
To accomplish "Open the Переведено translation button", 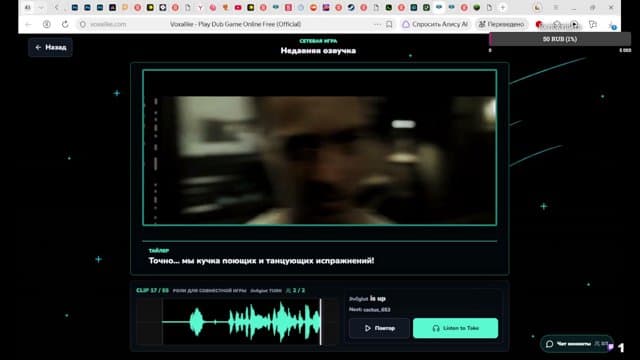I will [x=501, y=24].
